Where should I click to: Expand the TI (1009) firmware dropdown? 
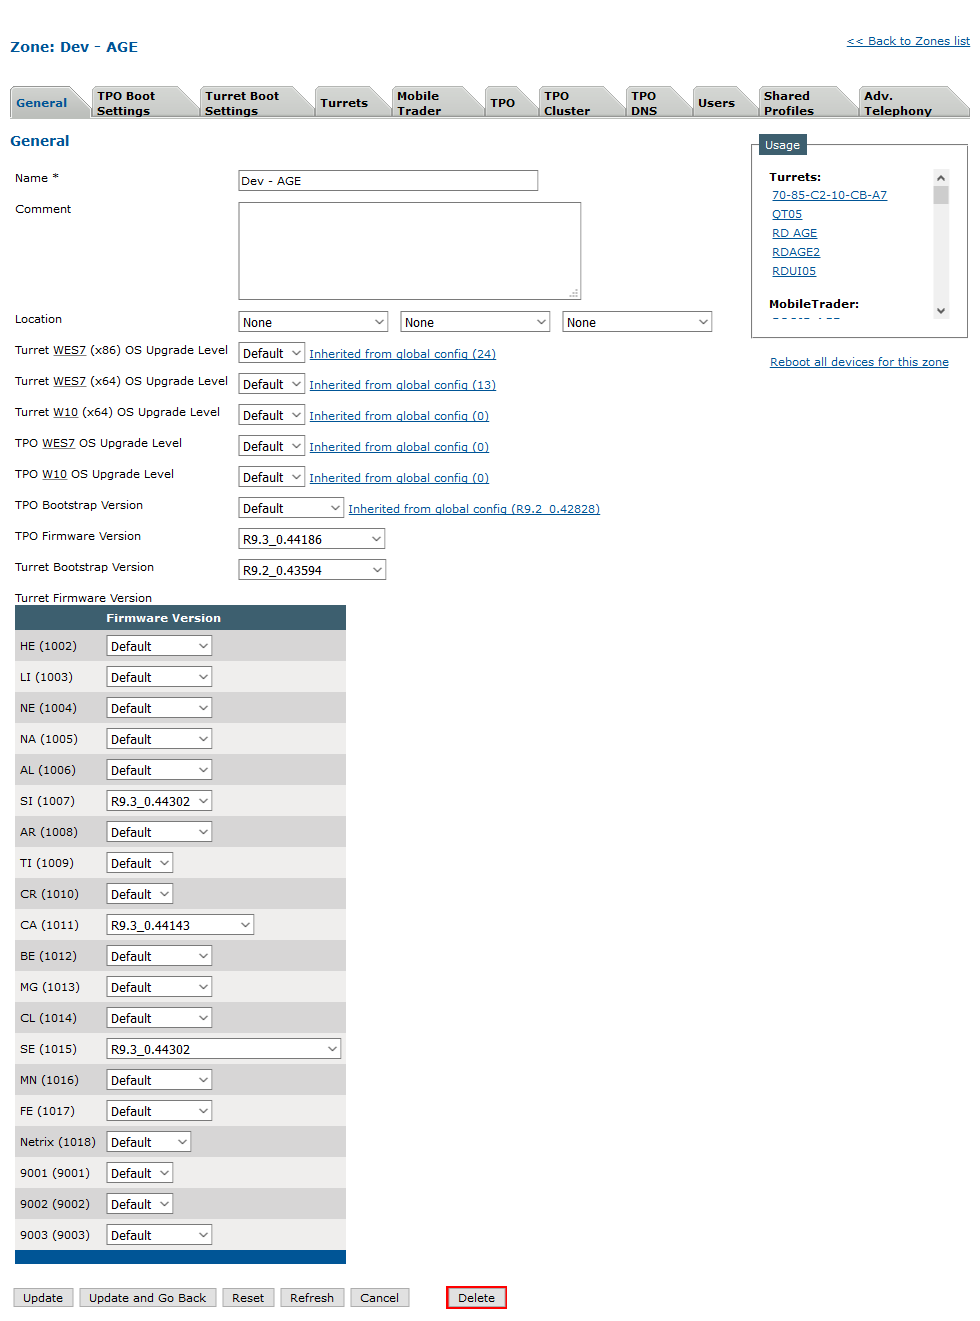140,863
